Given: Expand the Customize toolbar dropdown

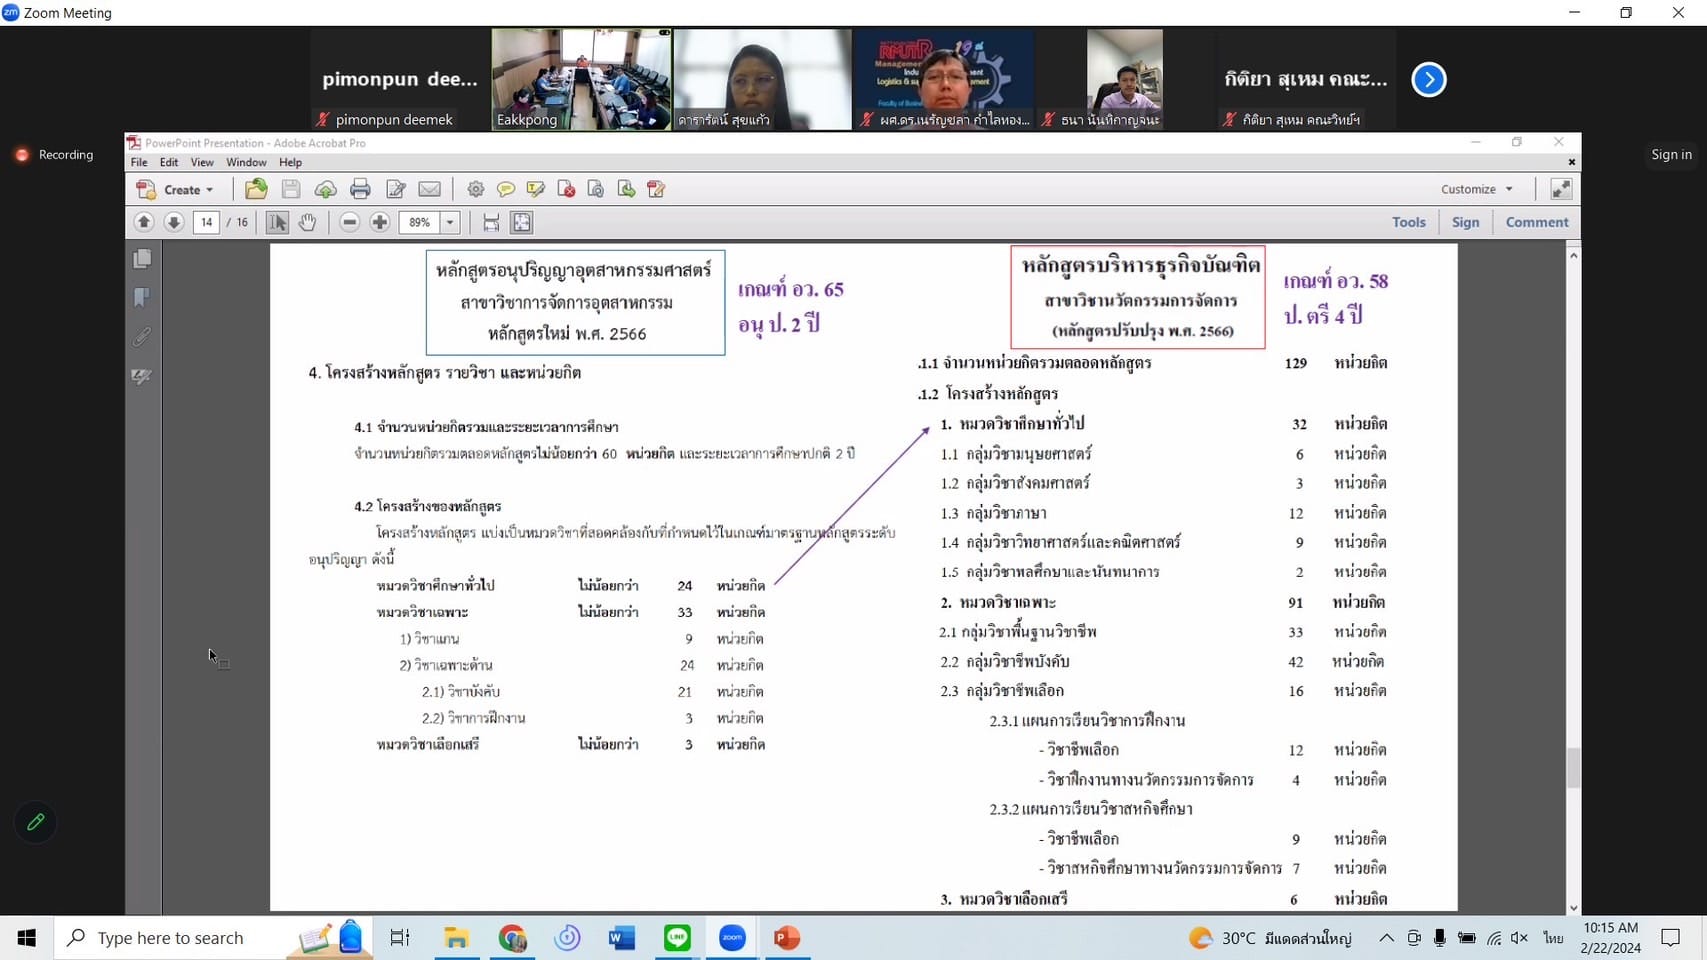Looking at the screenshot, I should click(1476, 189).
